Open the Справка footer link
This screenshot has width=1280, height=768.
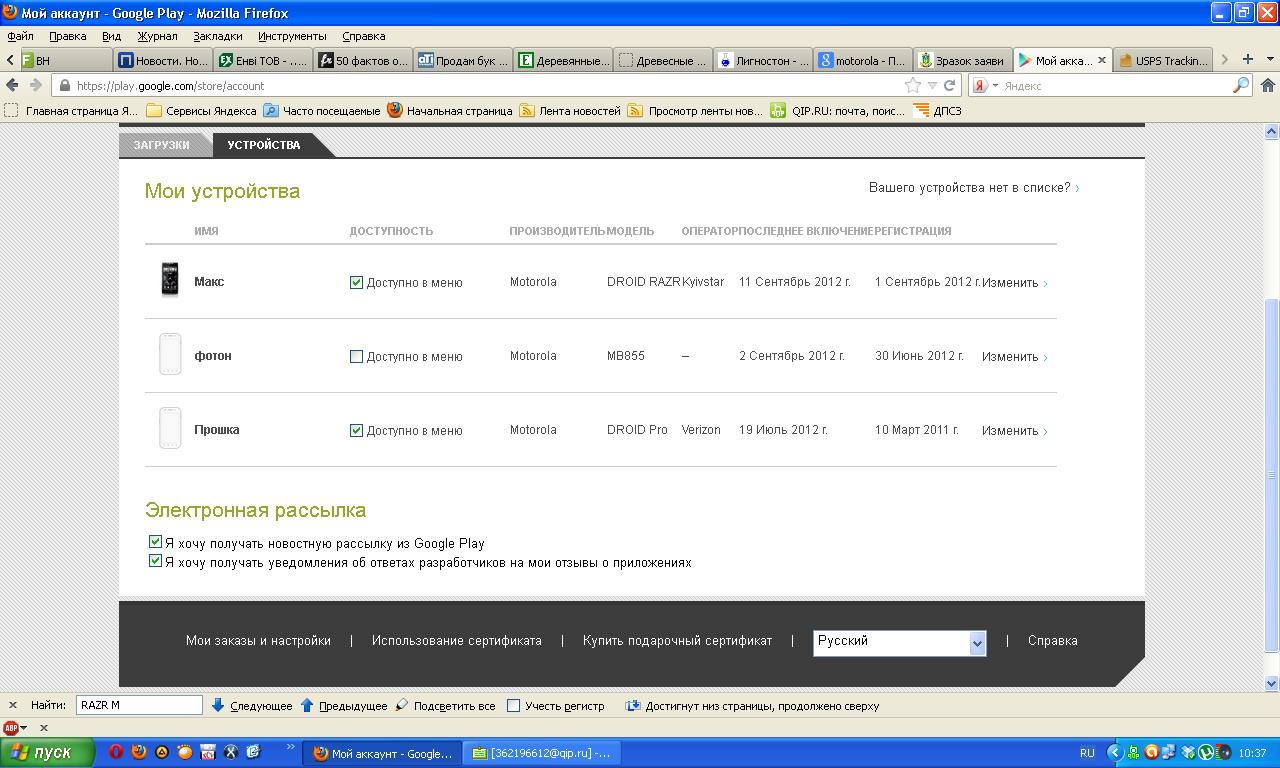click(1053, 641)
